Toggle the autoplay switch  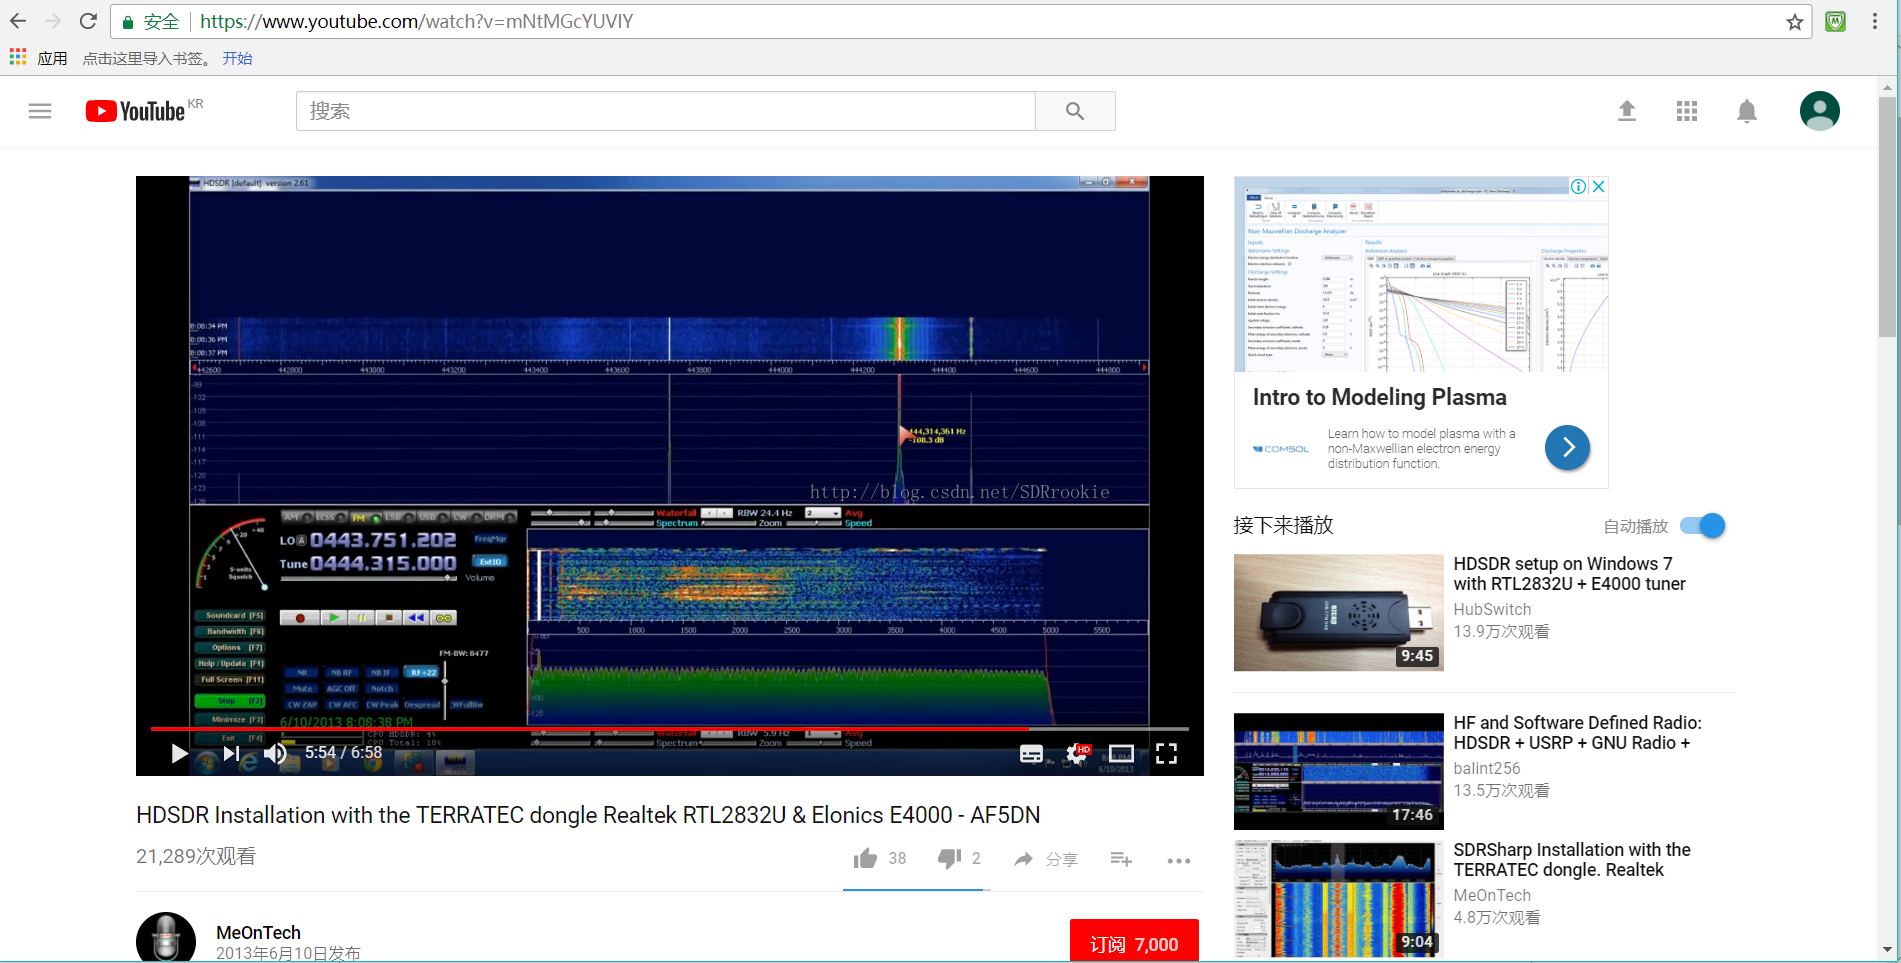point(1703,525)
